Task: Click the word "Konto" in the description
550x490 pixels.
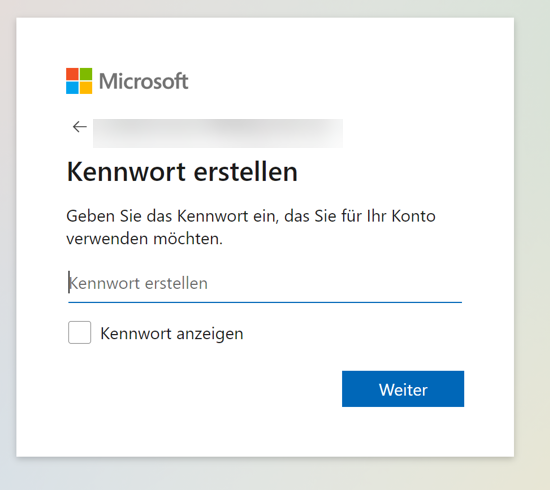Action: 414,216
